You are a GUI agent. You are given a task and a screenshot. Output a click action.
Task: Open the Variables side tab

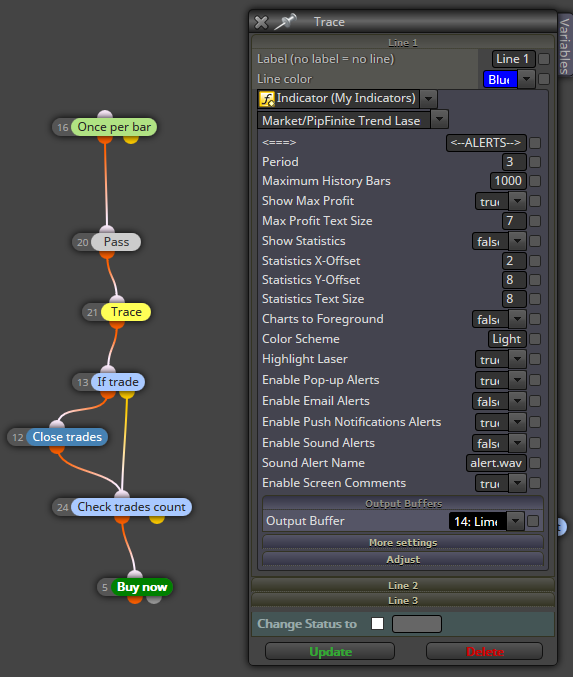(565, 45)
